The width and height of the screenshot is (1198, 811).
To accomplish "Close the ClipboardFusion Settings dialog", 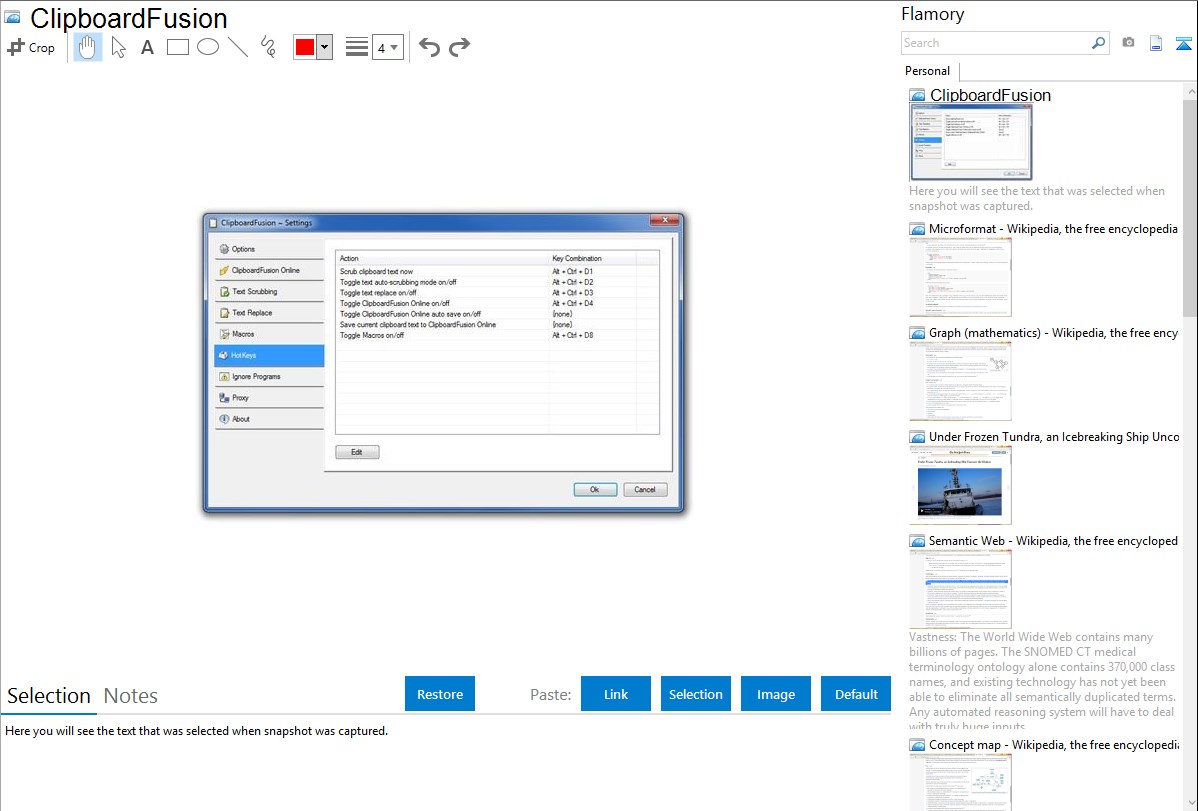I will tap(665, 220).
